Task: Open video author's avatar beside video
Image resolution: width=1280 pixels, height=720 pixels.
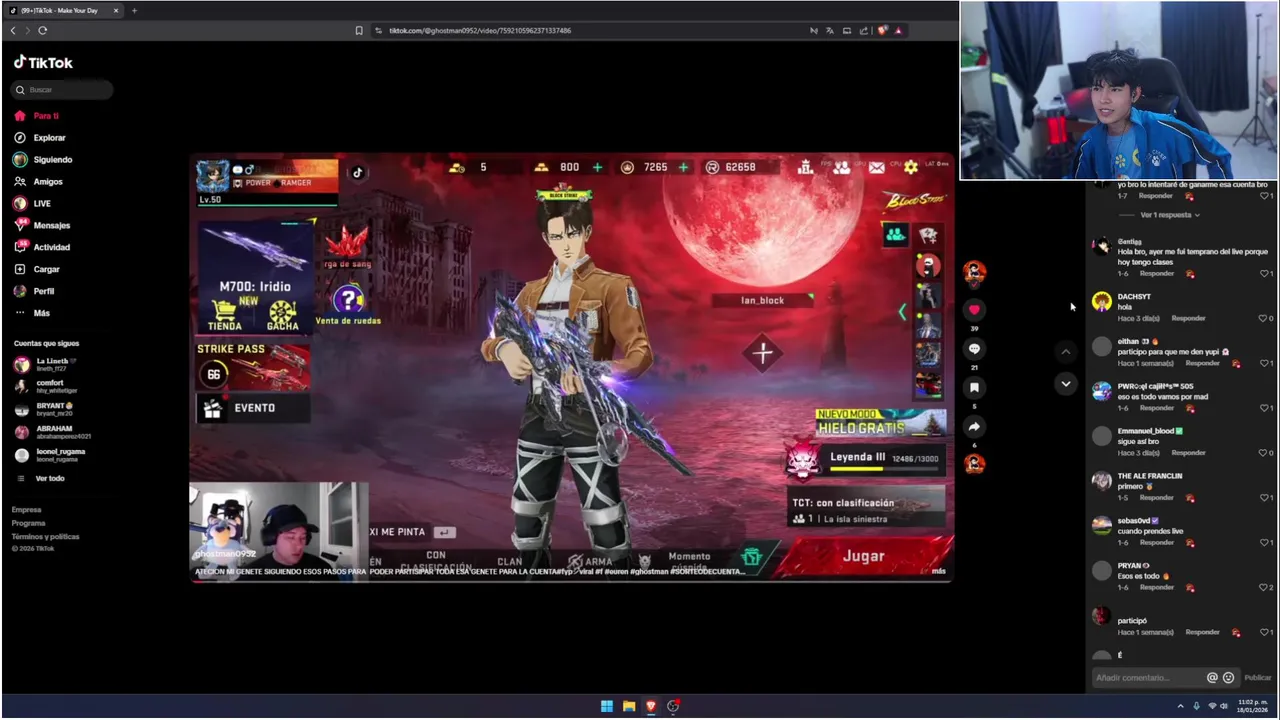Action: (974, 272)
